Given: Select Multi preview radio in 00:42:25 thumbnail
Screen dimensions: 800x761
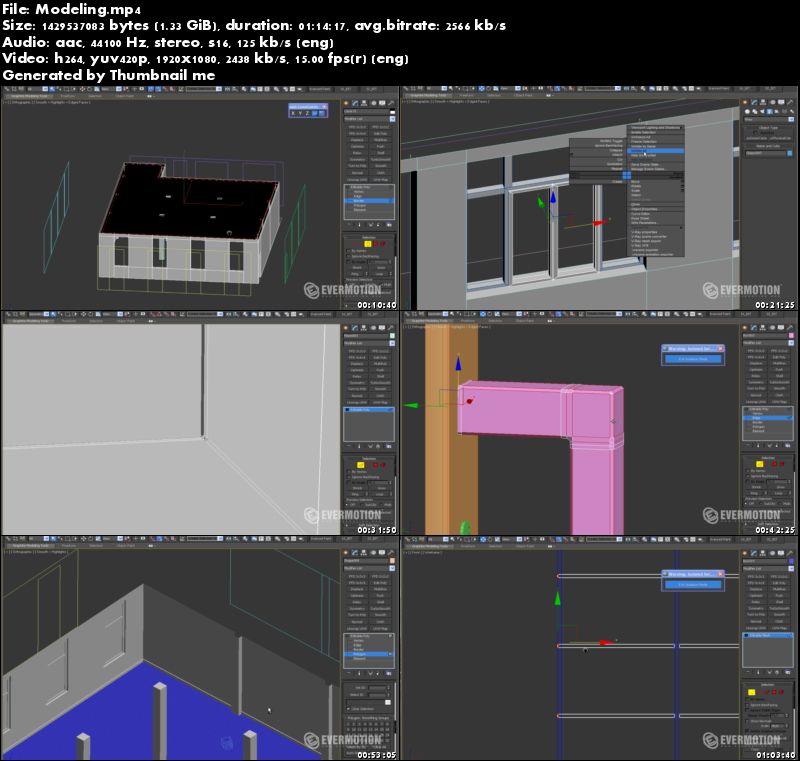Looking at the screenshot, I should coord(780,503).
